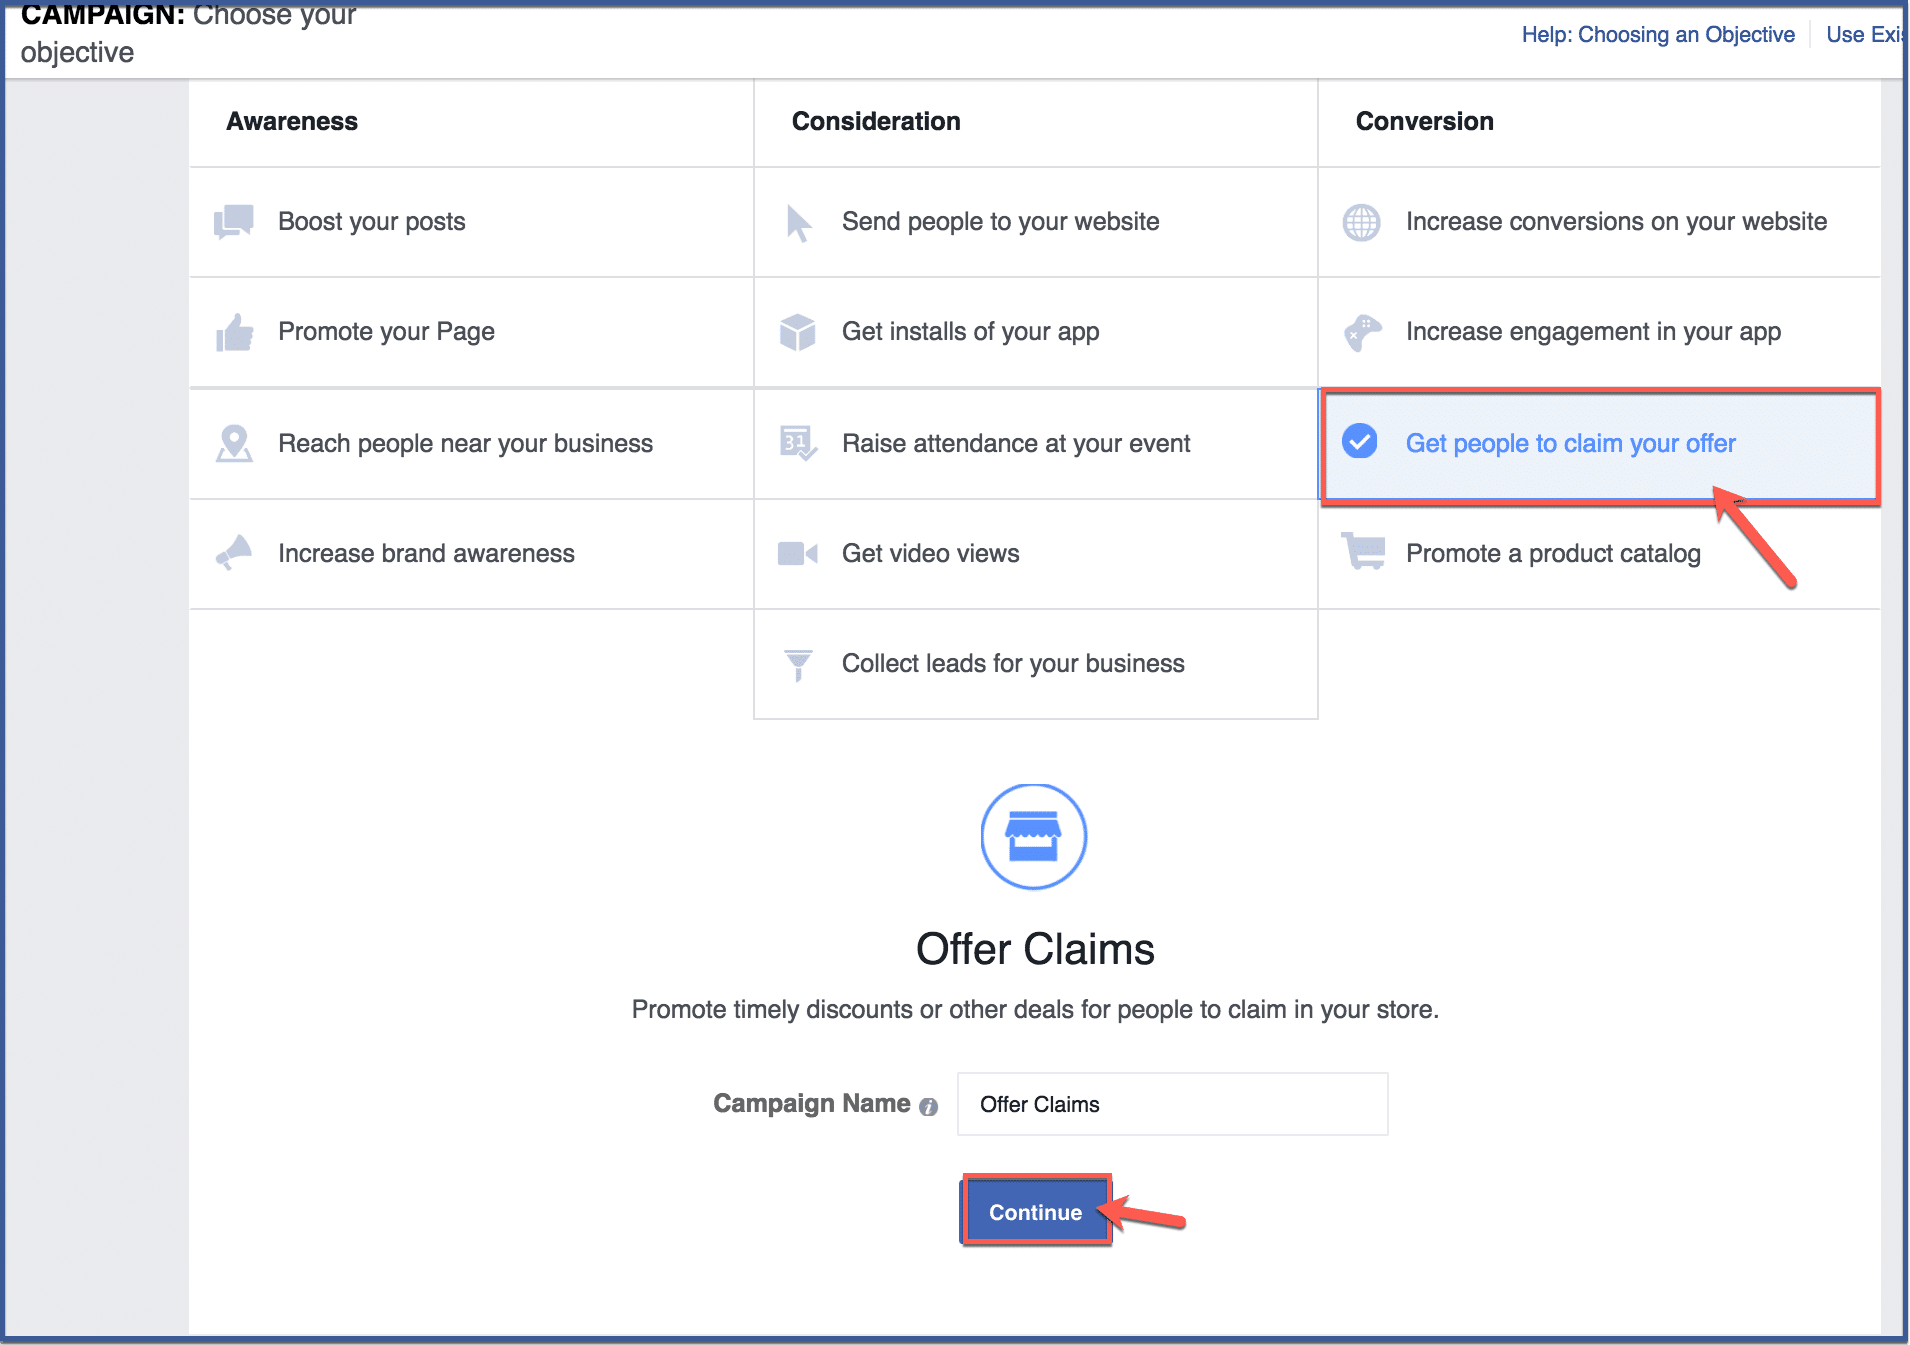The height and width of the screenshot is (1345, 1910).
Task: Click the video camera icon for video views
Action: 798,553
